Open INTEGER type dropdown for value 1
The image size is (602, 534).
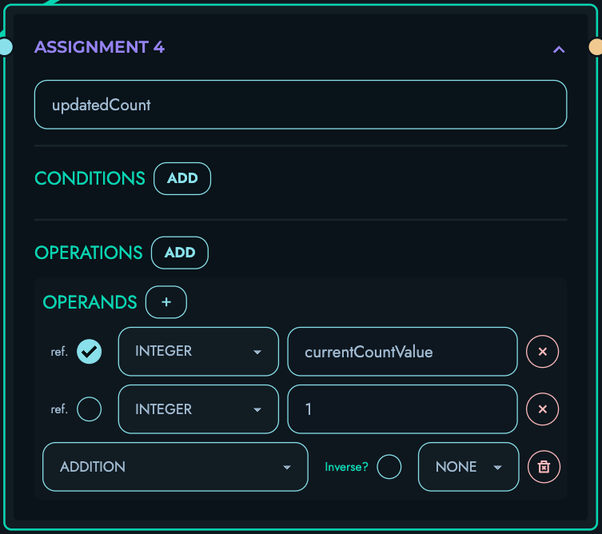pyautogui.click(x=198, y=409)
